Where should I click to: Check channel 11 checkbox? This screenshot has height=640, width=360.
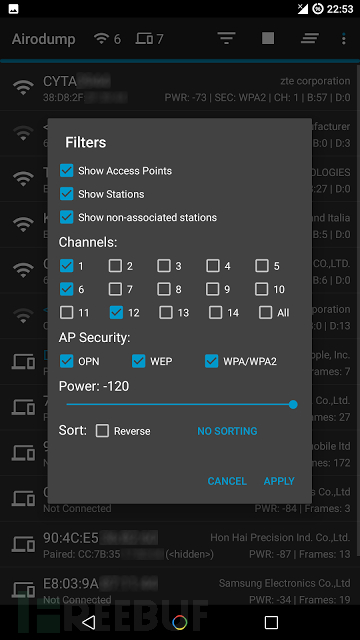pyautogui.click(x=67, y=313)
